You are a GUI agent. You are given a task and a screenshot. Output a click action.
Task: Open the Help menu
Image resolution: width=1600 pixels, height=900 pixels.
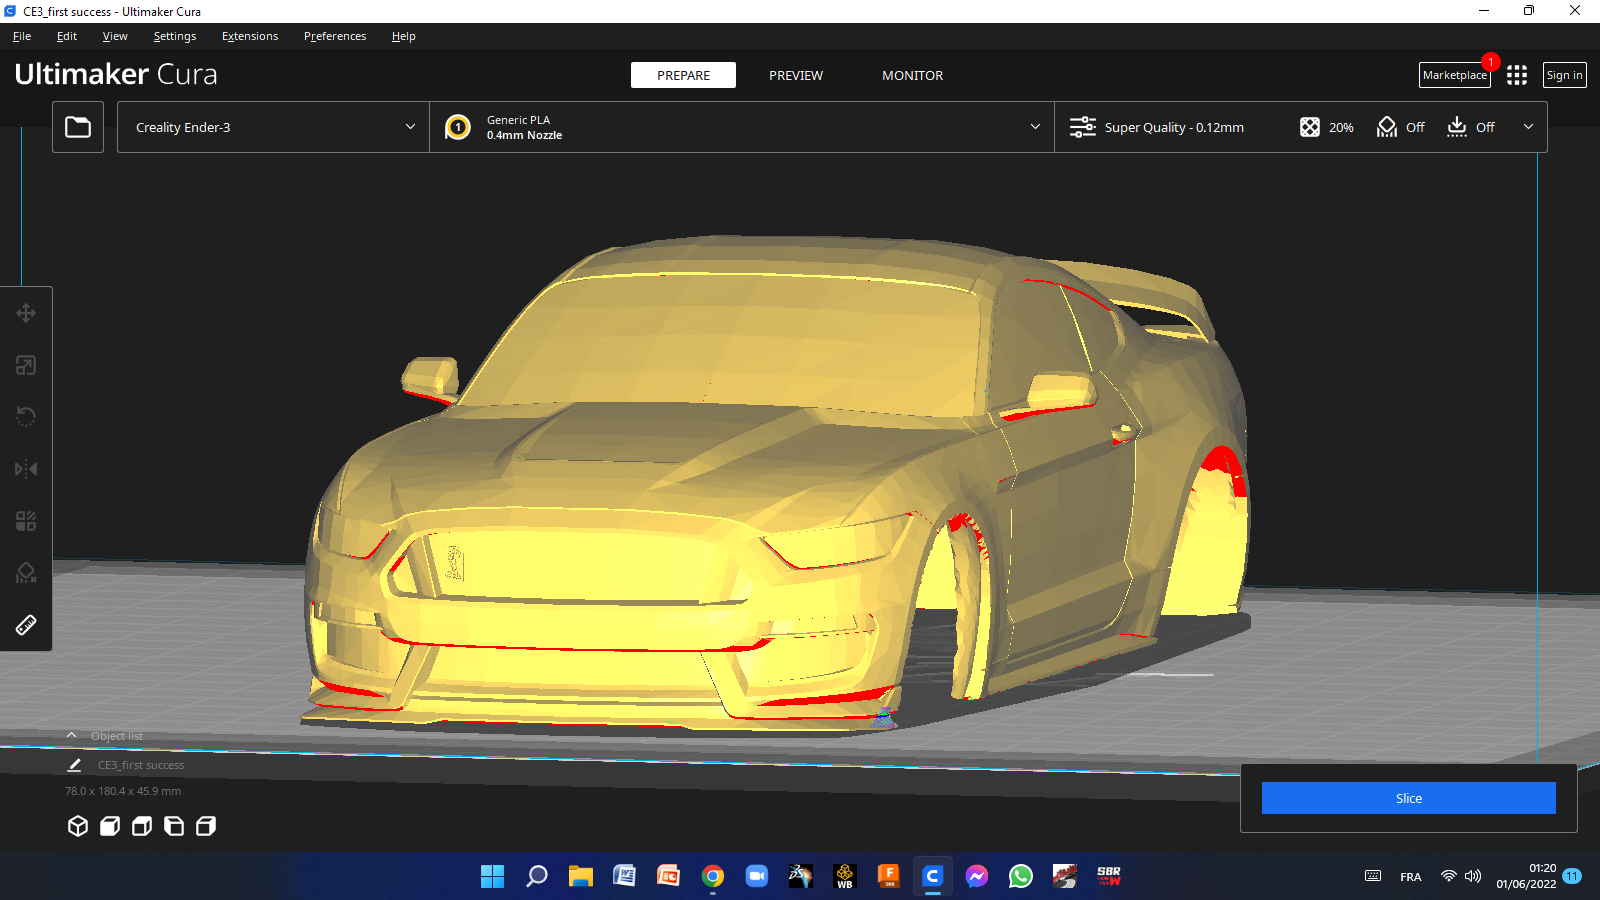tap(404, 36)
